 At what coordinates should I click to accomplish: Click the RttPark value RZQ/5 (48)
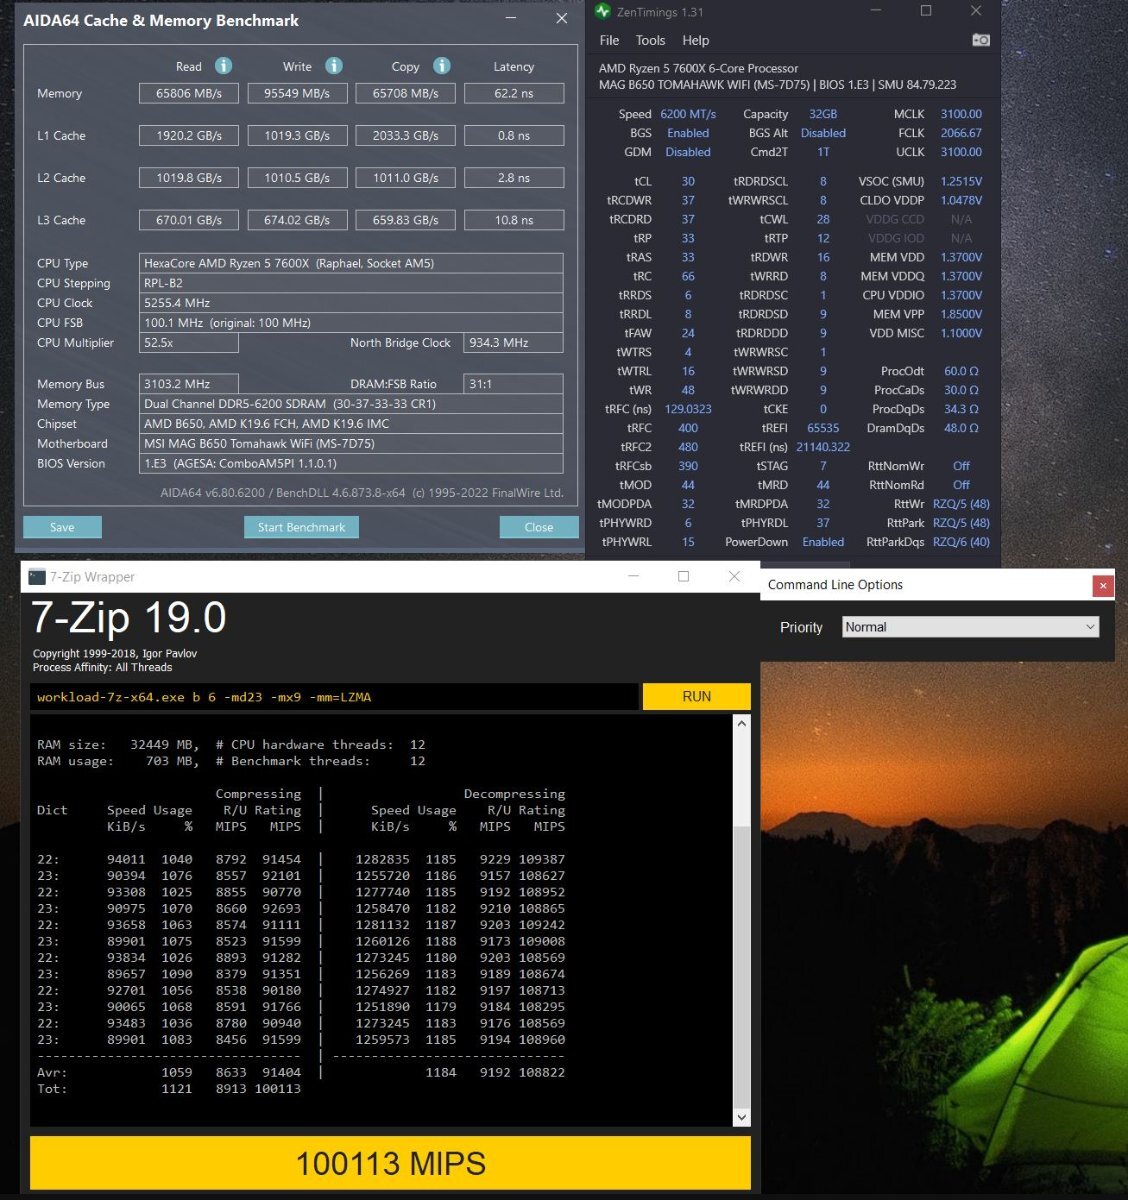[x=961, y=523]
